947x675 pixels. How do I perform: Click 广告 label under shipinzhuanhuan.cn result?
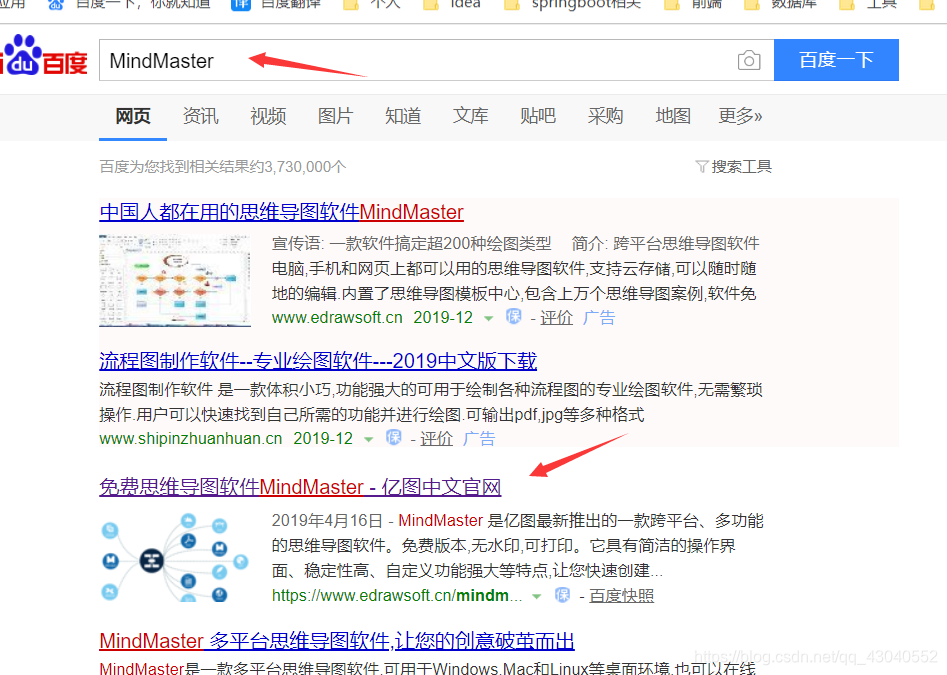479,438
